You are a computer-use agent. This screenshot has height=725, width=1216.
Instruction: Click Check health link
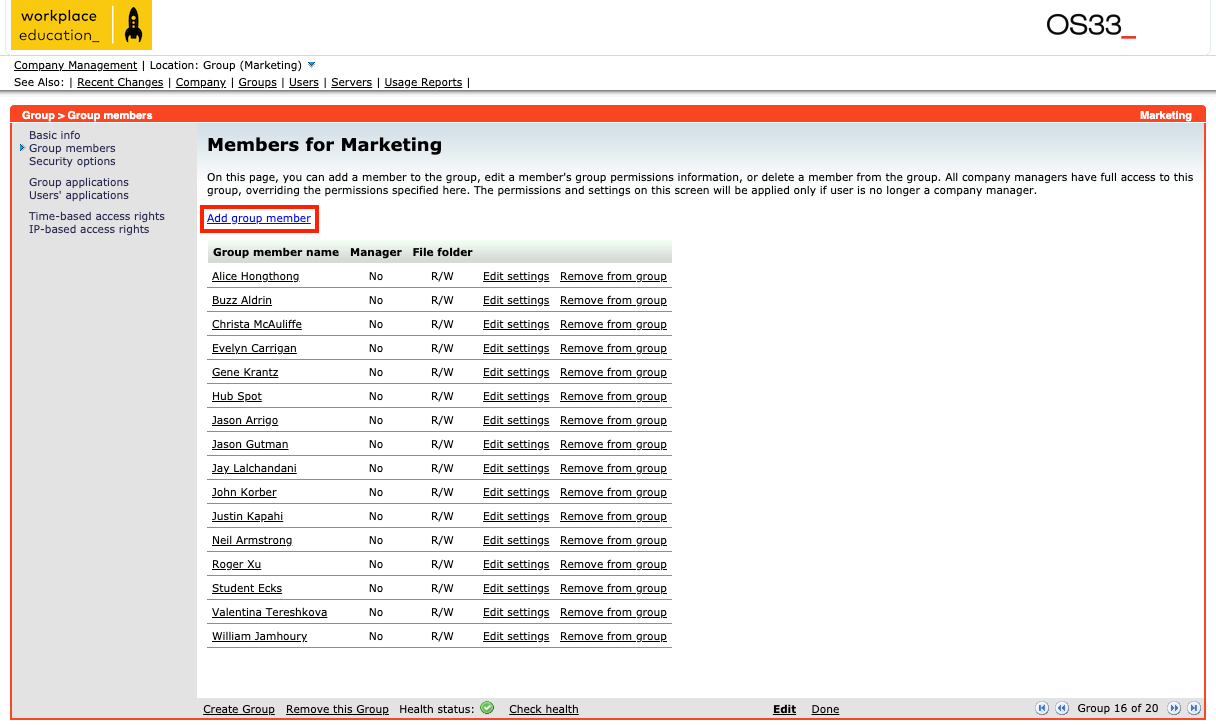click(544, 709)
